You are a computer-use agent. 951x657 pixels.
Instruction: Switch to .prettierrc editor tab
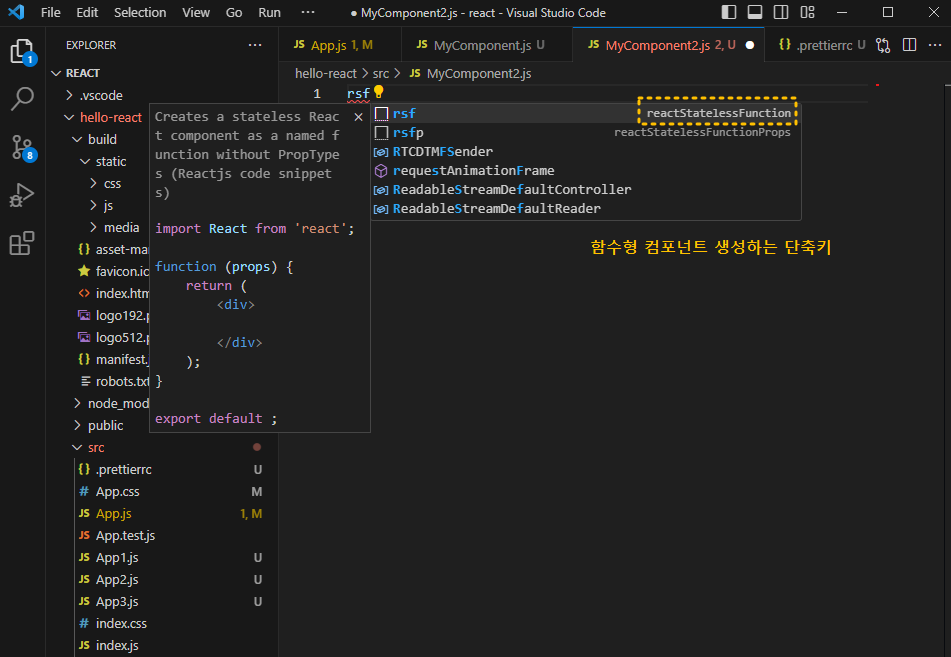click(x=821, y=45)
